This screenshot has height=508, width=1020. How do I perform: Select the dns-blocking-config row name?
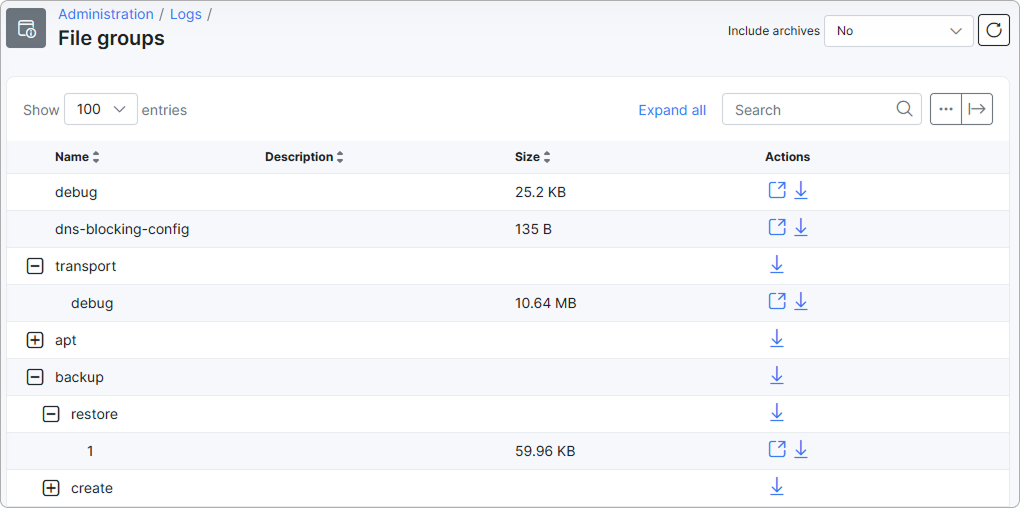click(122, 229)
